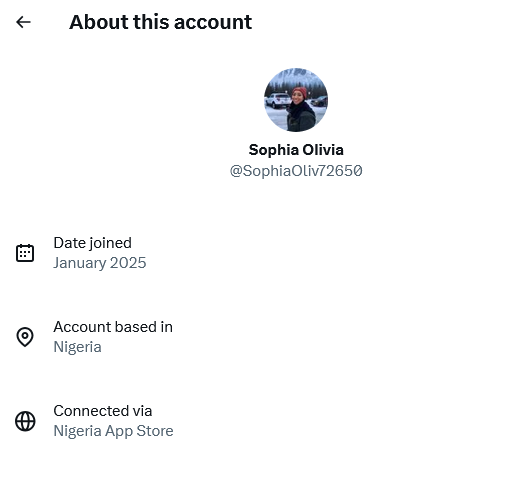Click the globe icon beside Connected via
Screen dimensions: 522x490
(25, 421)
